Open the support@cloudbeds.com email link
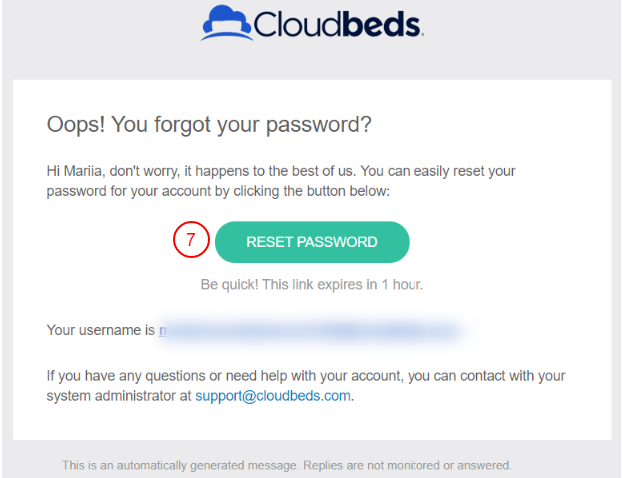 coord(274,395)
